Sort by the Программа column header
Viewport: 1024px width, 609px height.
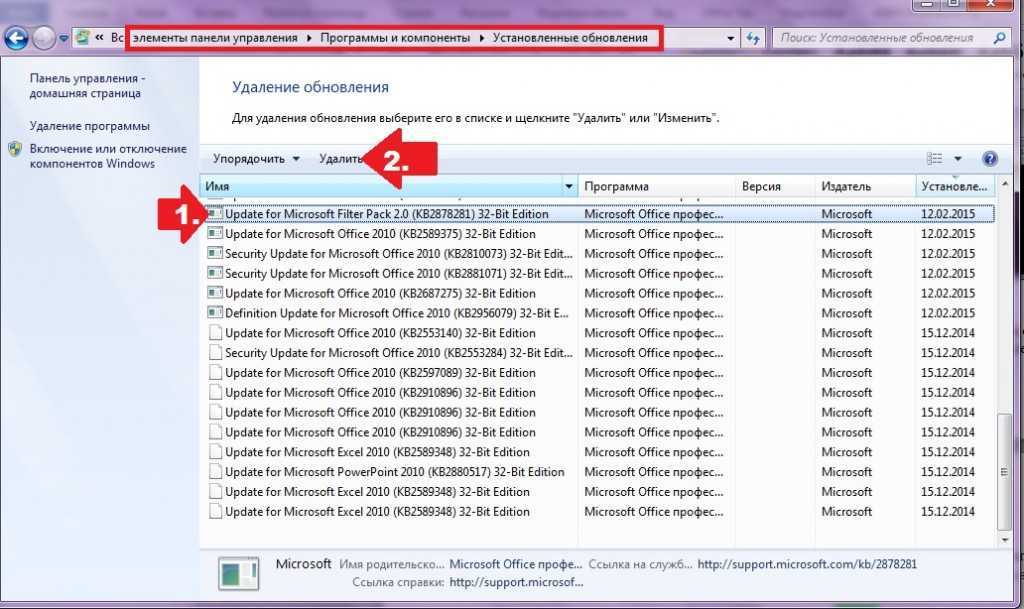pyautogui.click(x=617, y=187)
